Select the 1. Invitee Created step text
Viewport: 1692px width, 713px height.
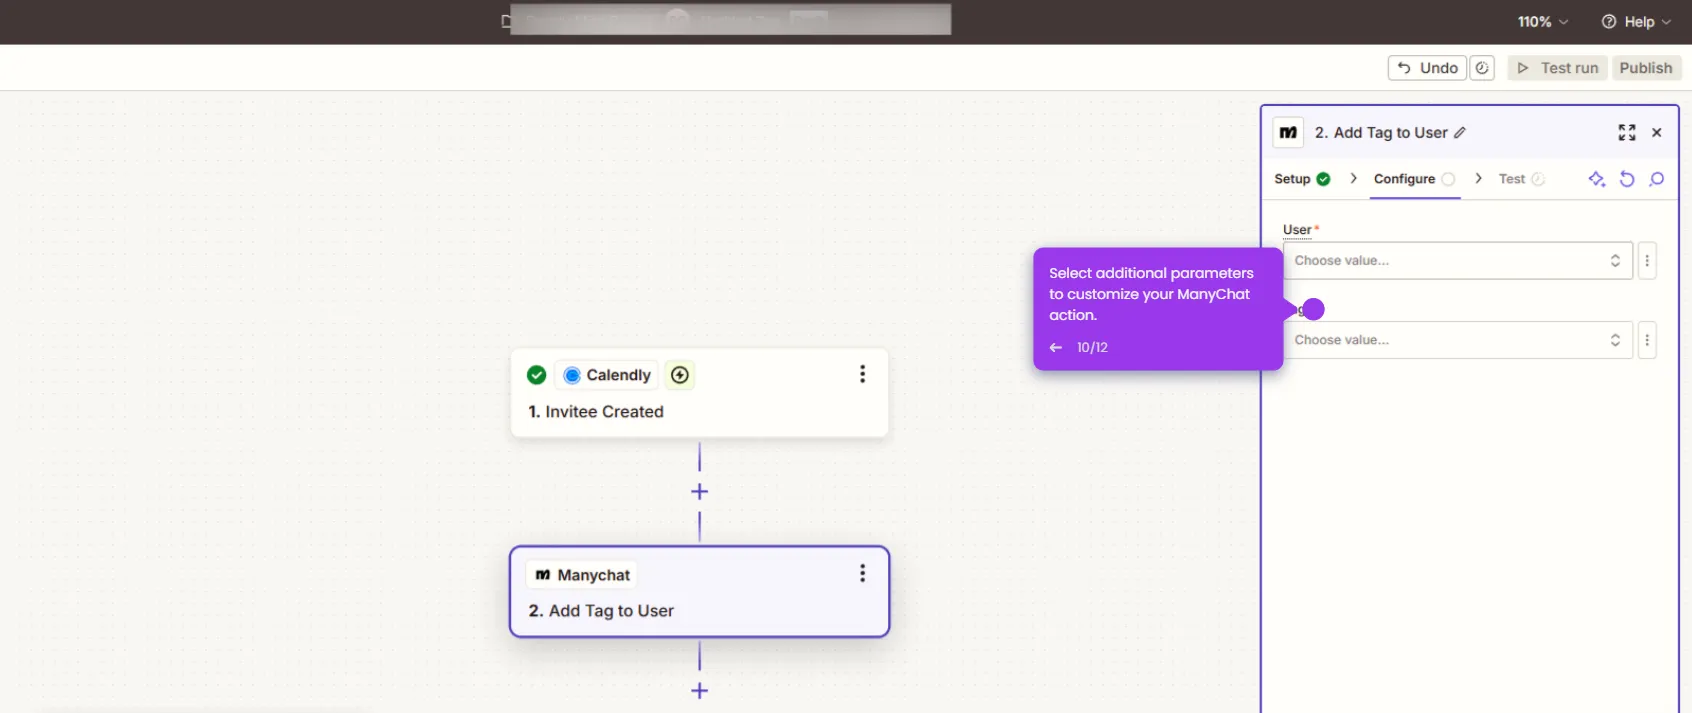[596, 412]
